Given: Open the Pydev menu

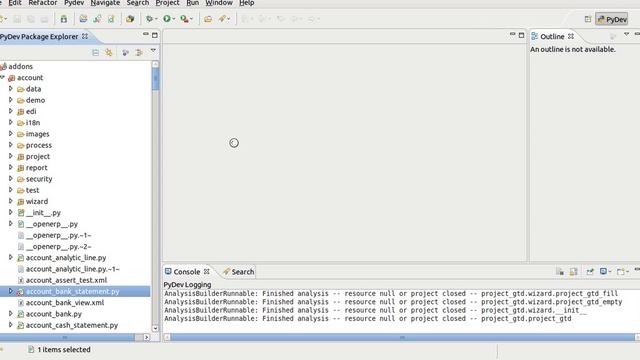Looking at the screenshot, I should (x=74, y=3).
